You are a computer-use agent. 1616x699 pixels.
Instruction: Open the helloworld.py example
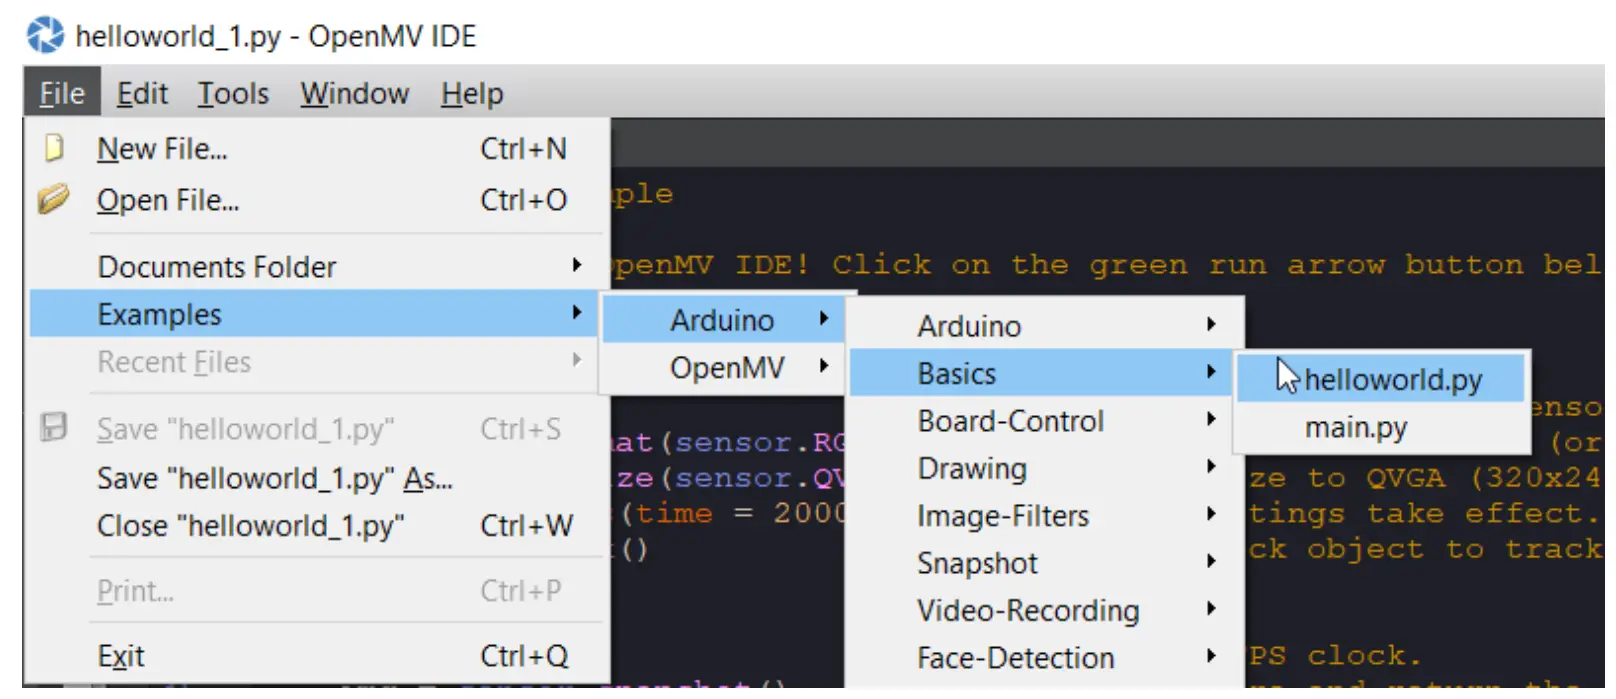(1382, 379)
